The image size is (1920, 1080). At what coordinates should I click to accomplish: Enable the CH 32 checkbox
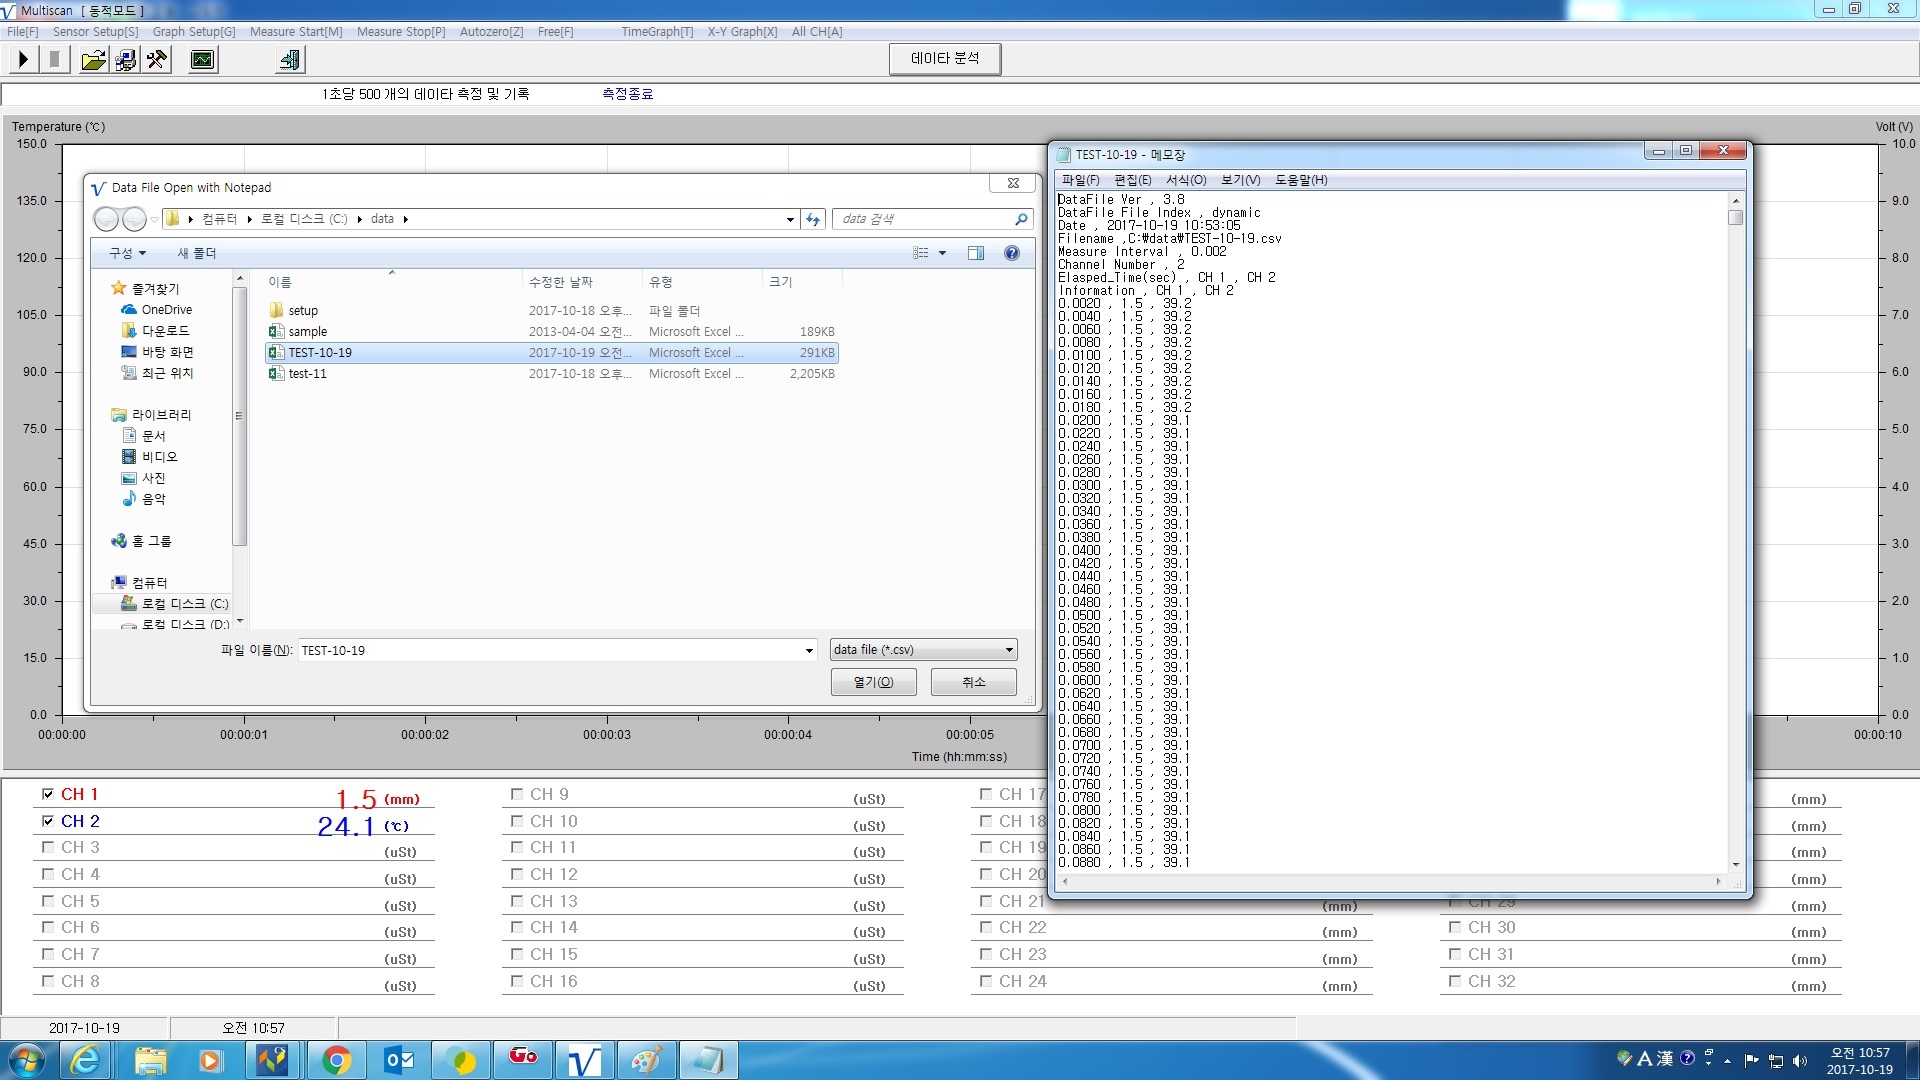[1455, 981]
